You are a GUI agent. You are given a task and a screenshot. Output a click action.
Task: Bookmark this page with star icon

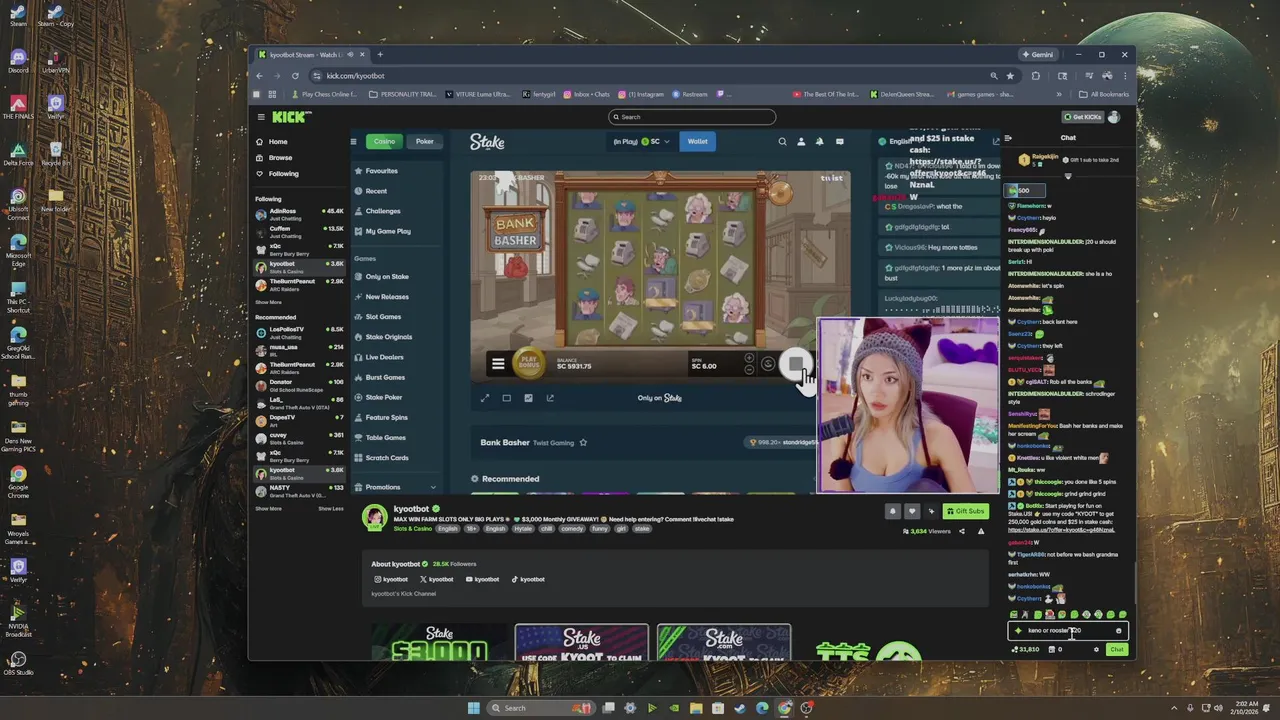(1010, 76)
